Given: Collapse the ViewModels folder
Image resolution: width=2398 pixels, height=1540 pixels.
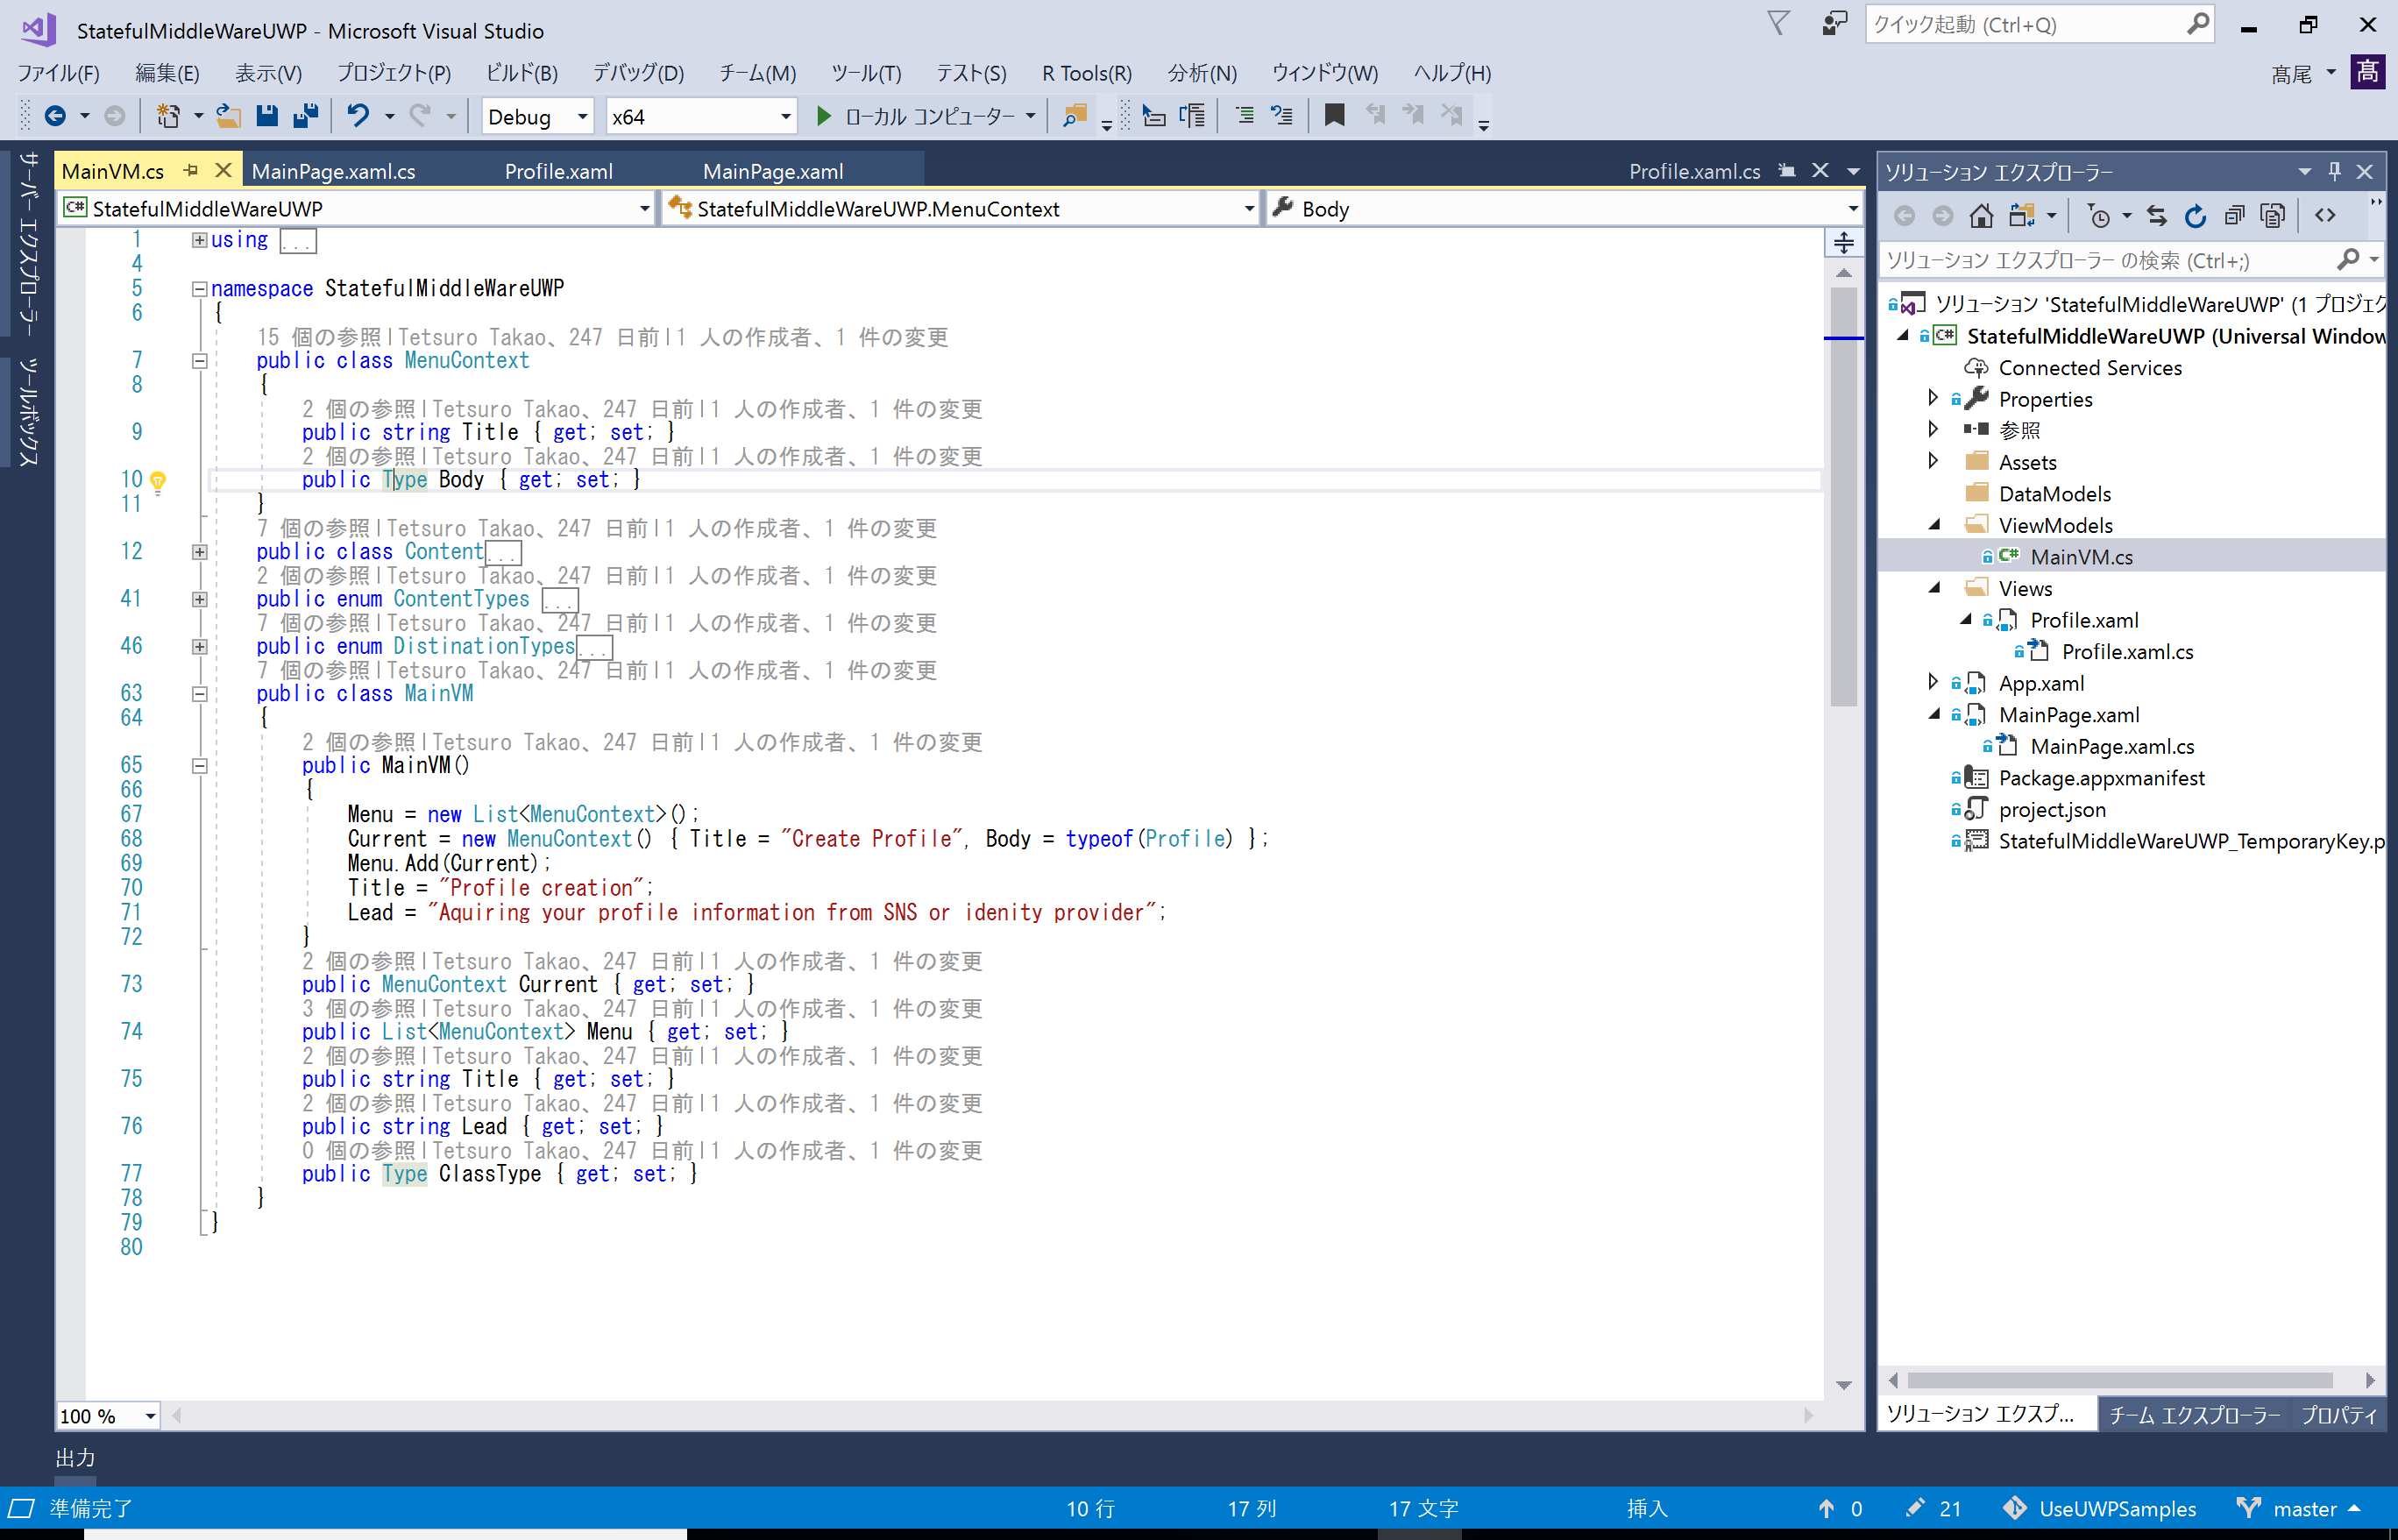Looking at the screenshot, I should (x=1934, y=525).
